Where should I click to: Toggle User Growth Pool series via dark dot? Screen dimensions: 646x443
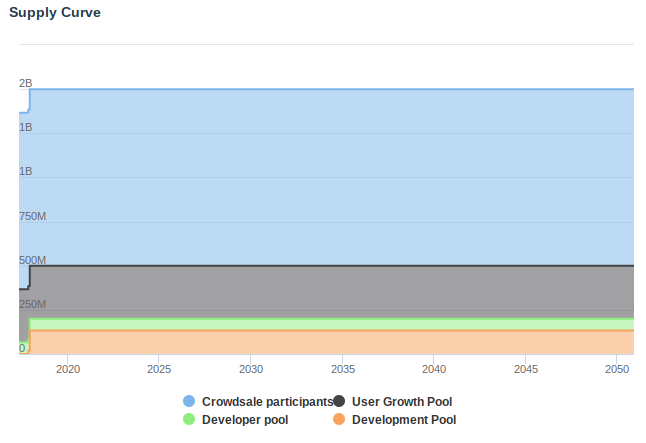click(x=339, y=401)
